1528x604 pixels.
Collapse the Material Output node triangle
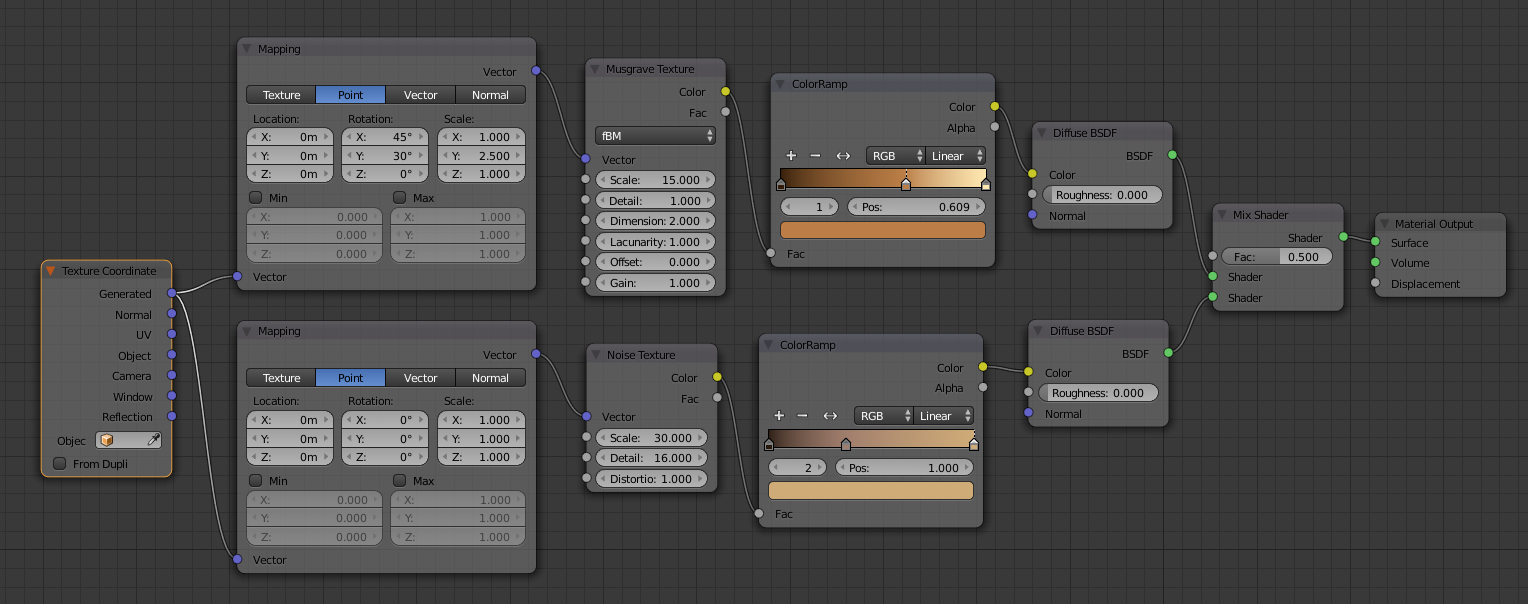click(1385, 224)
